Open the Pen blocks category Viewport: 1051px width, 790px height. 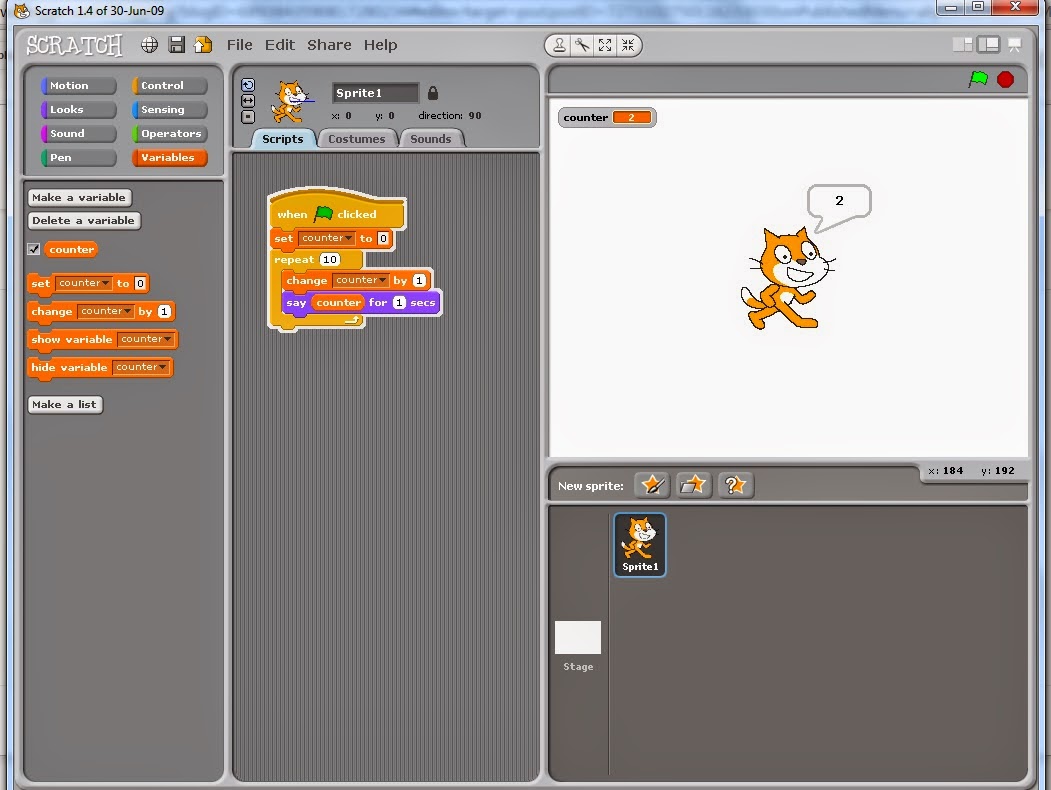pos(78,158)
